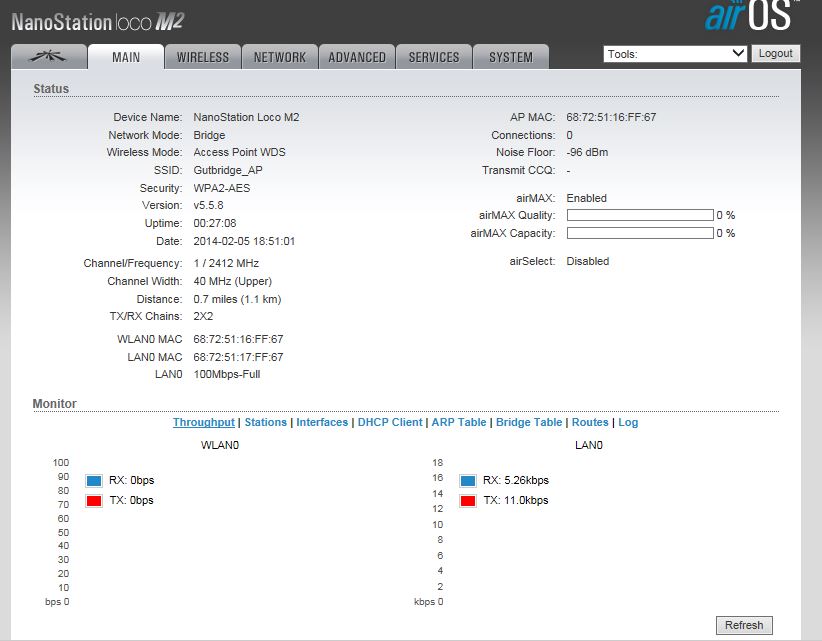
Task: Click the SSID value 'Gutbridge_AP'
Action: click(x=228, y=170)
